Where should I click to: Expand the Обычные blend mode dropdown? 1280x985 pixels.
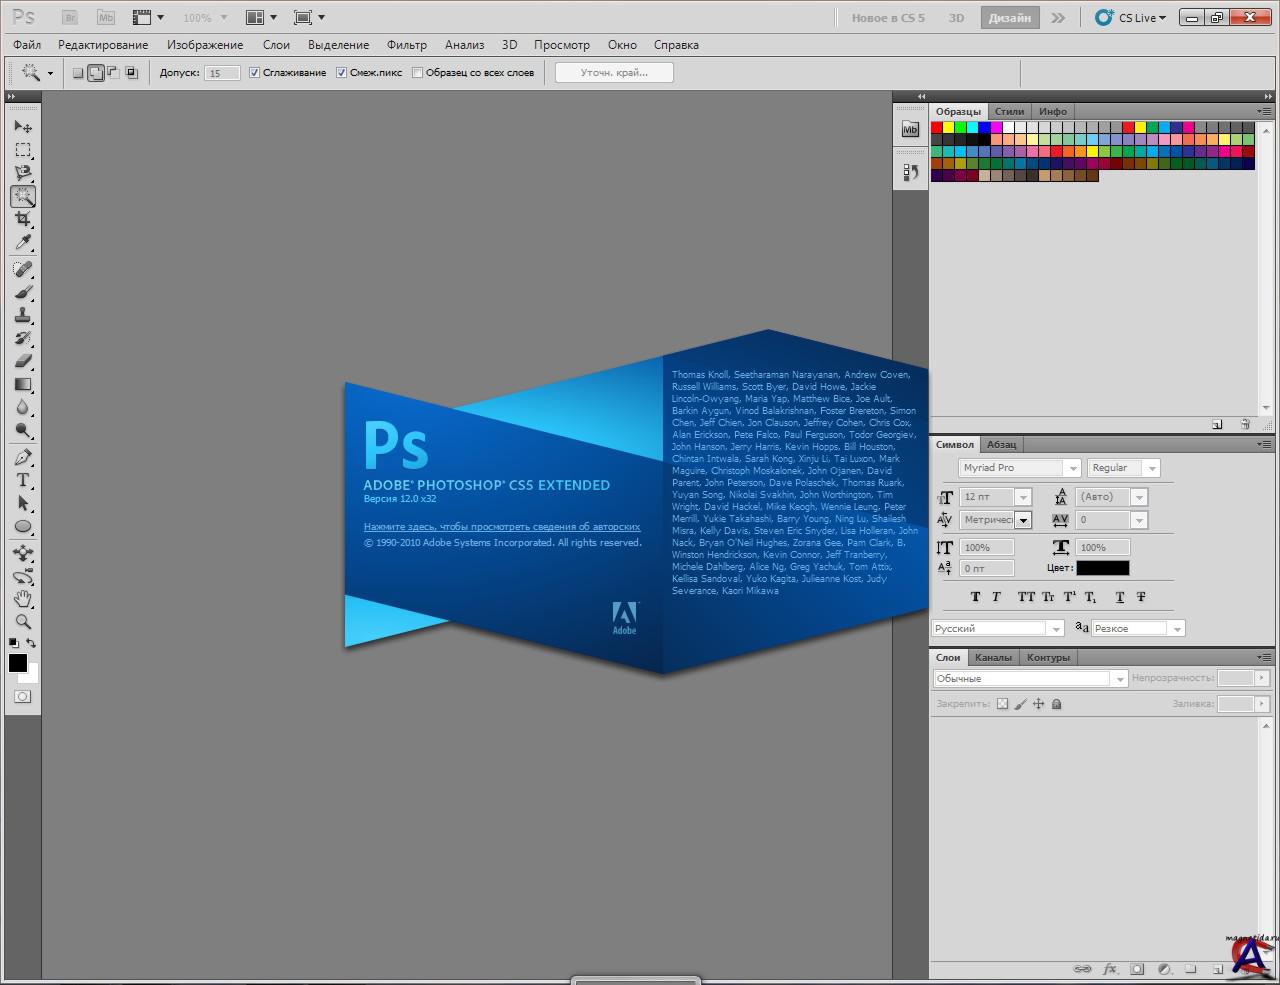tap(1119, 679)
